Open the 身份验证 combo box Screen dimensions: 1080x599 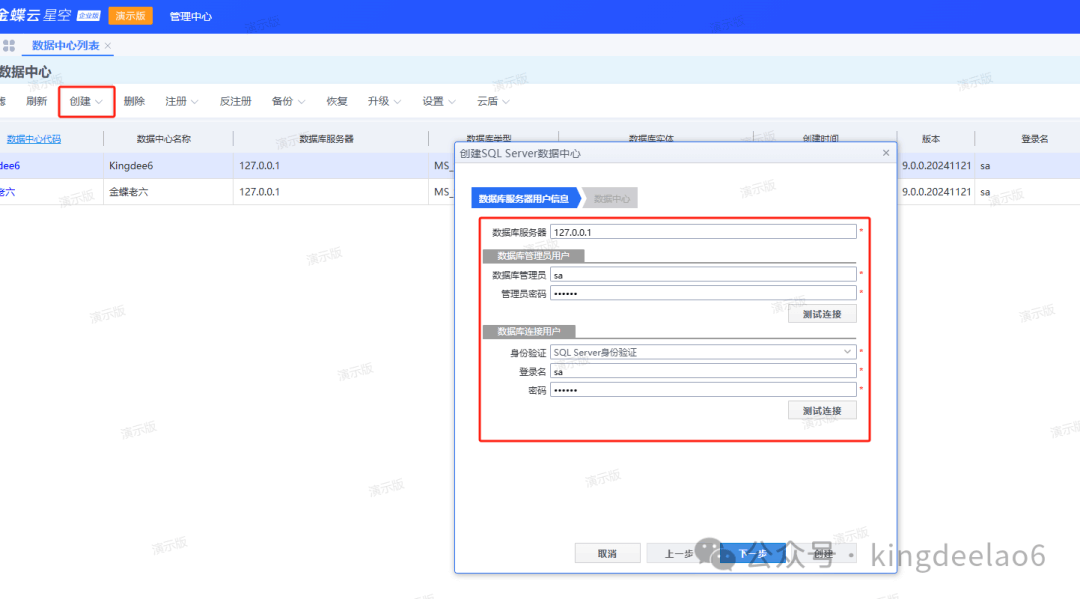pyautogui.click(x=703, y=352)
